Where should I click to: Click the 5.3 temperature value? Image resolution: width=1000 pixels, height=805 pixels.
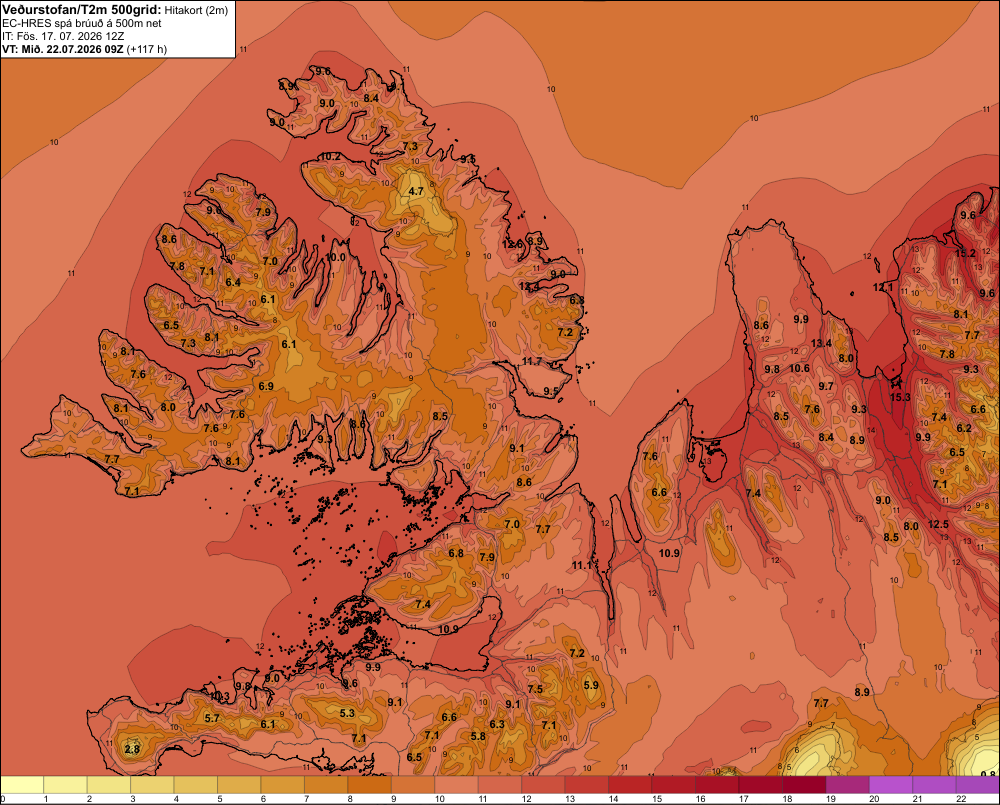coord(347,713)
